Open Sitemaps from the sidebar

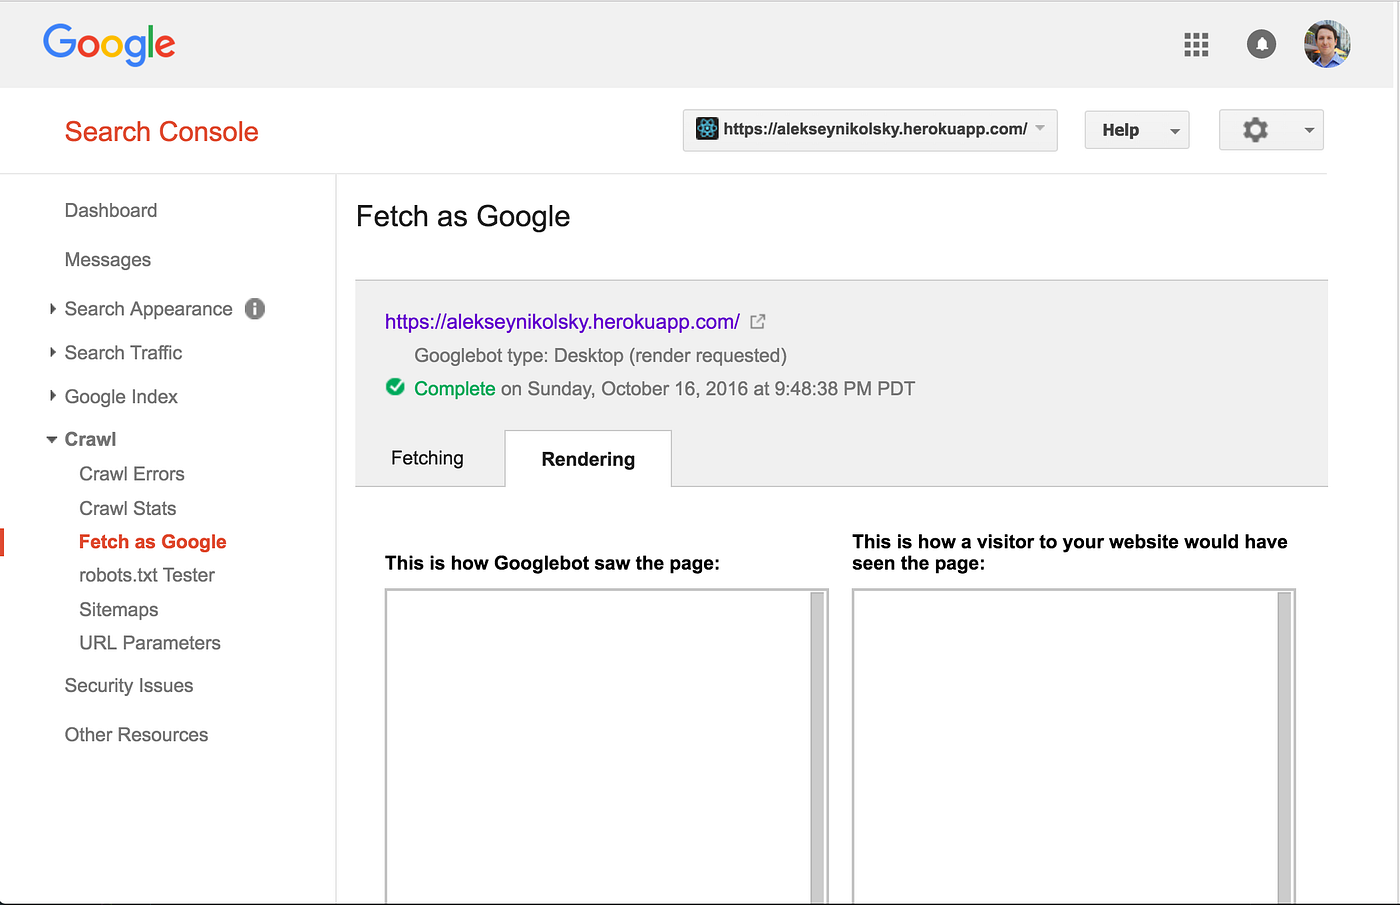[x=118, y=609]
